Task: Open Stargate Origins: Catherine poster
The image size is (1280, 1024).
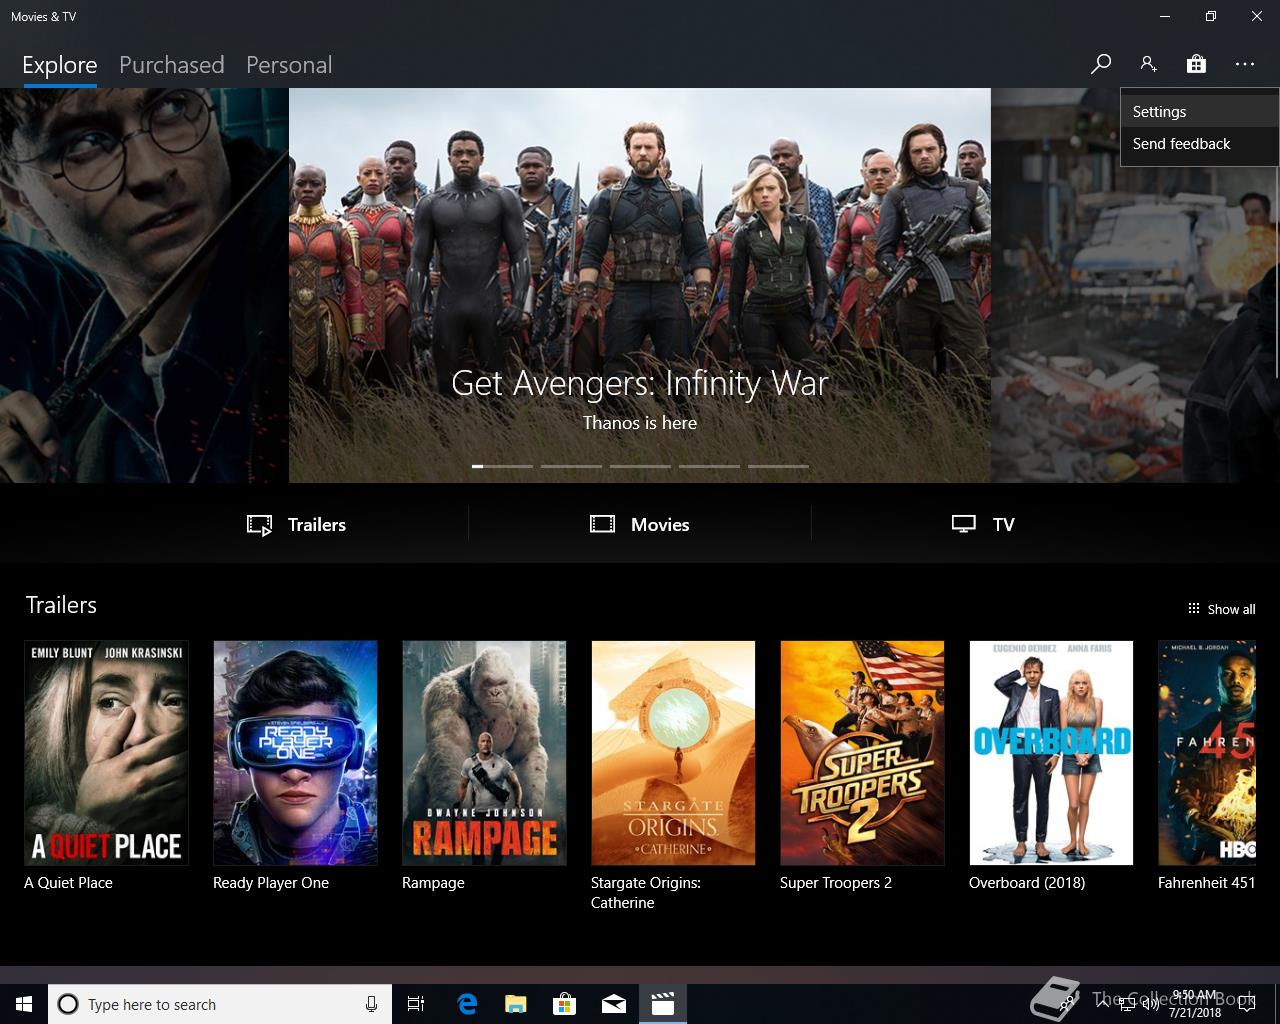Action: click(x=673, y=753)
